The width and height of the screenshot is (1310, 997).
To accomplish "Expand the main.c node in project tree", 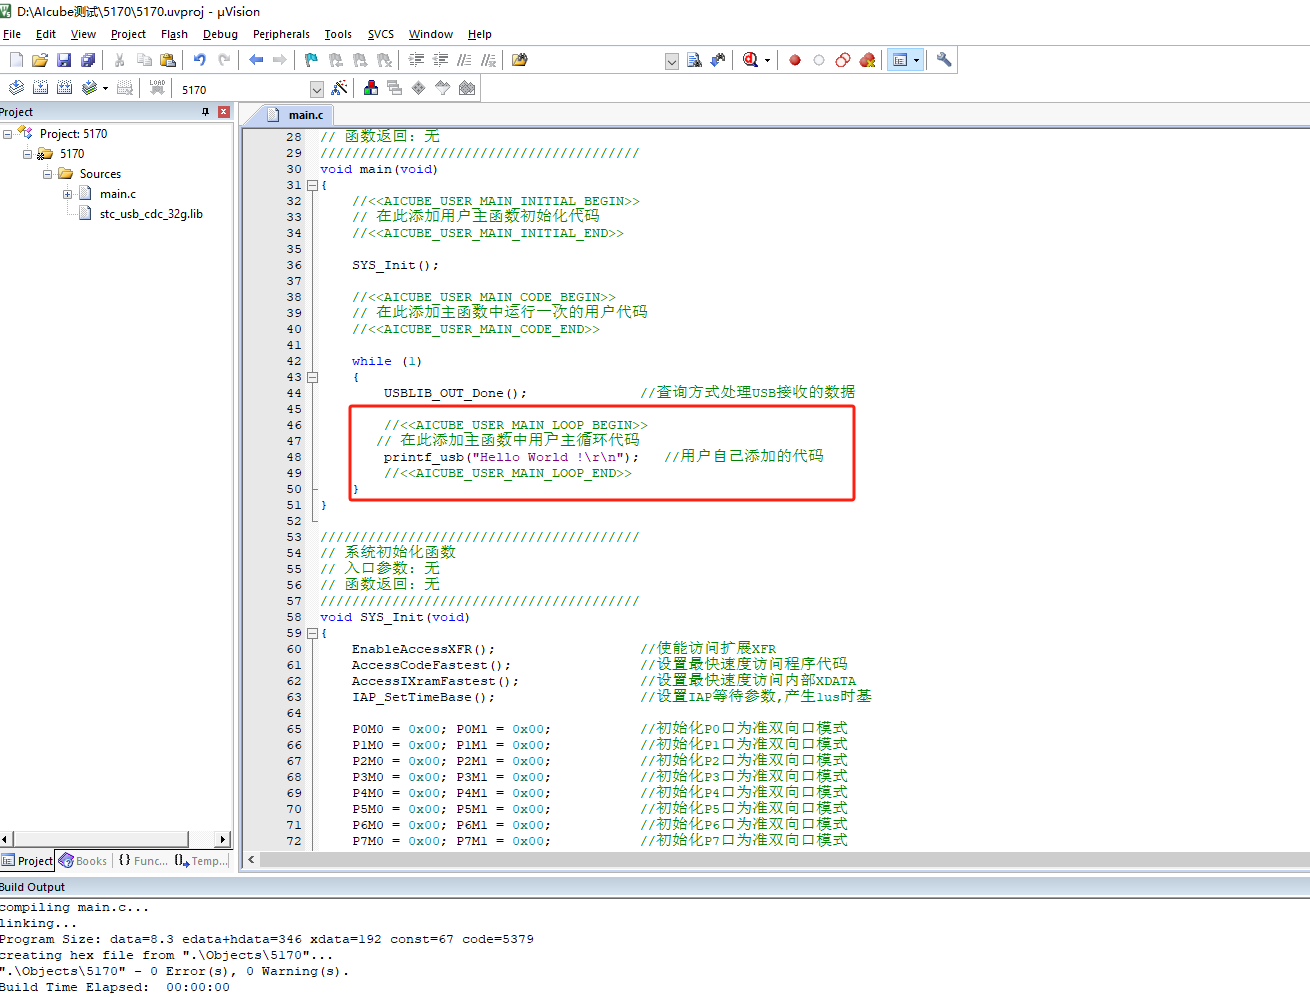I will [67, 194].
